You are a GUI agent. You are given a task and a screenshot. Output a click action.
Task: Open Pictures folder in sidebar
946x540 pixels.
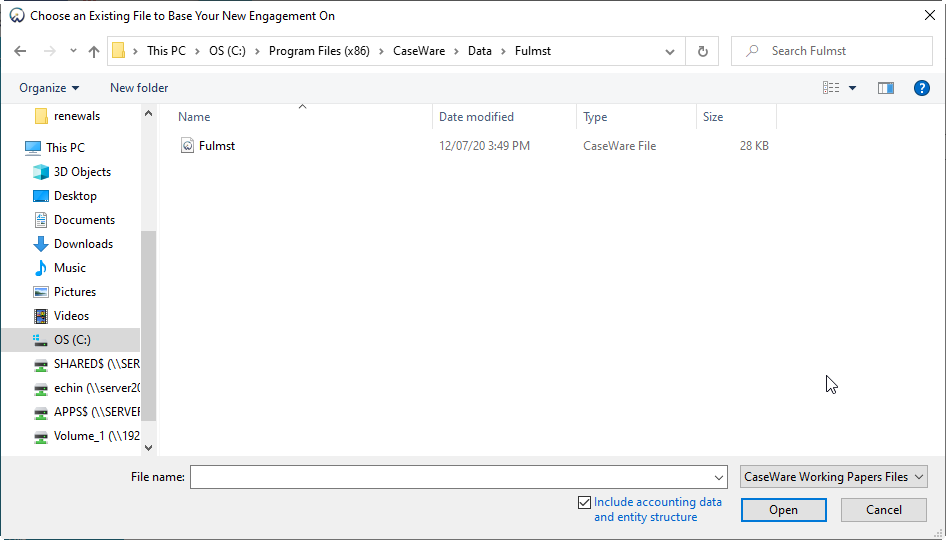[x=64, y=292]
